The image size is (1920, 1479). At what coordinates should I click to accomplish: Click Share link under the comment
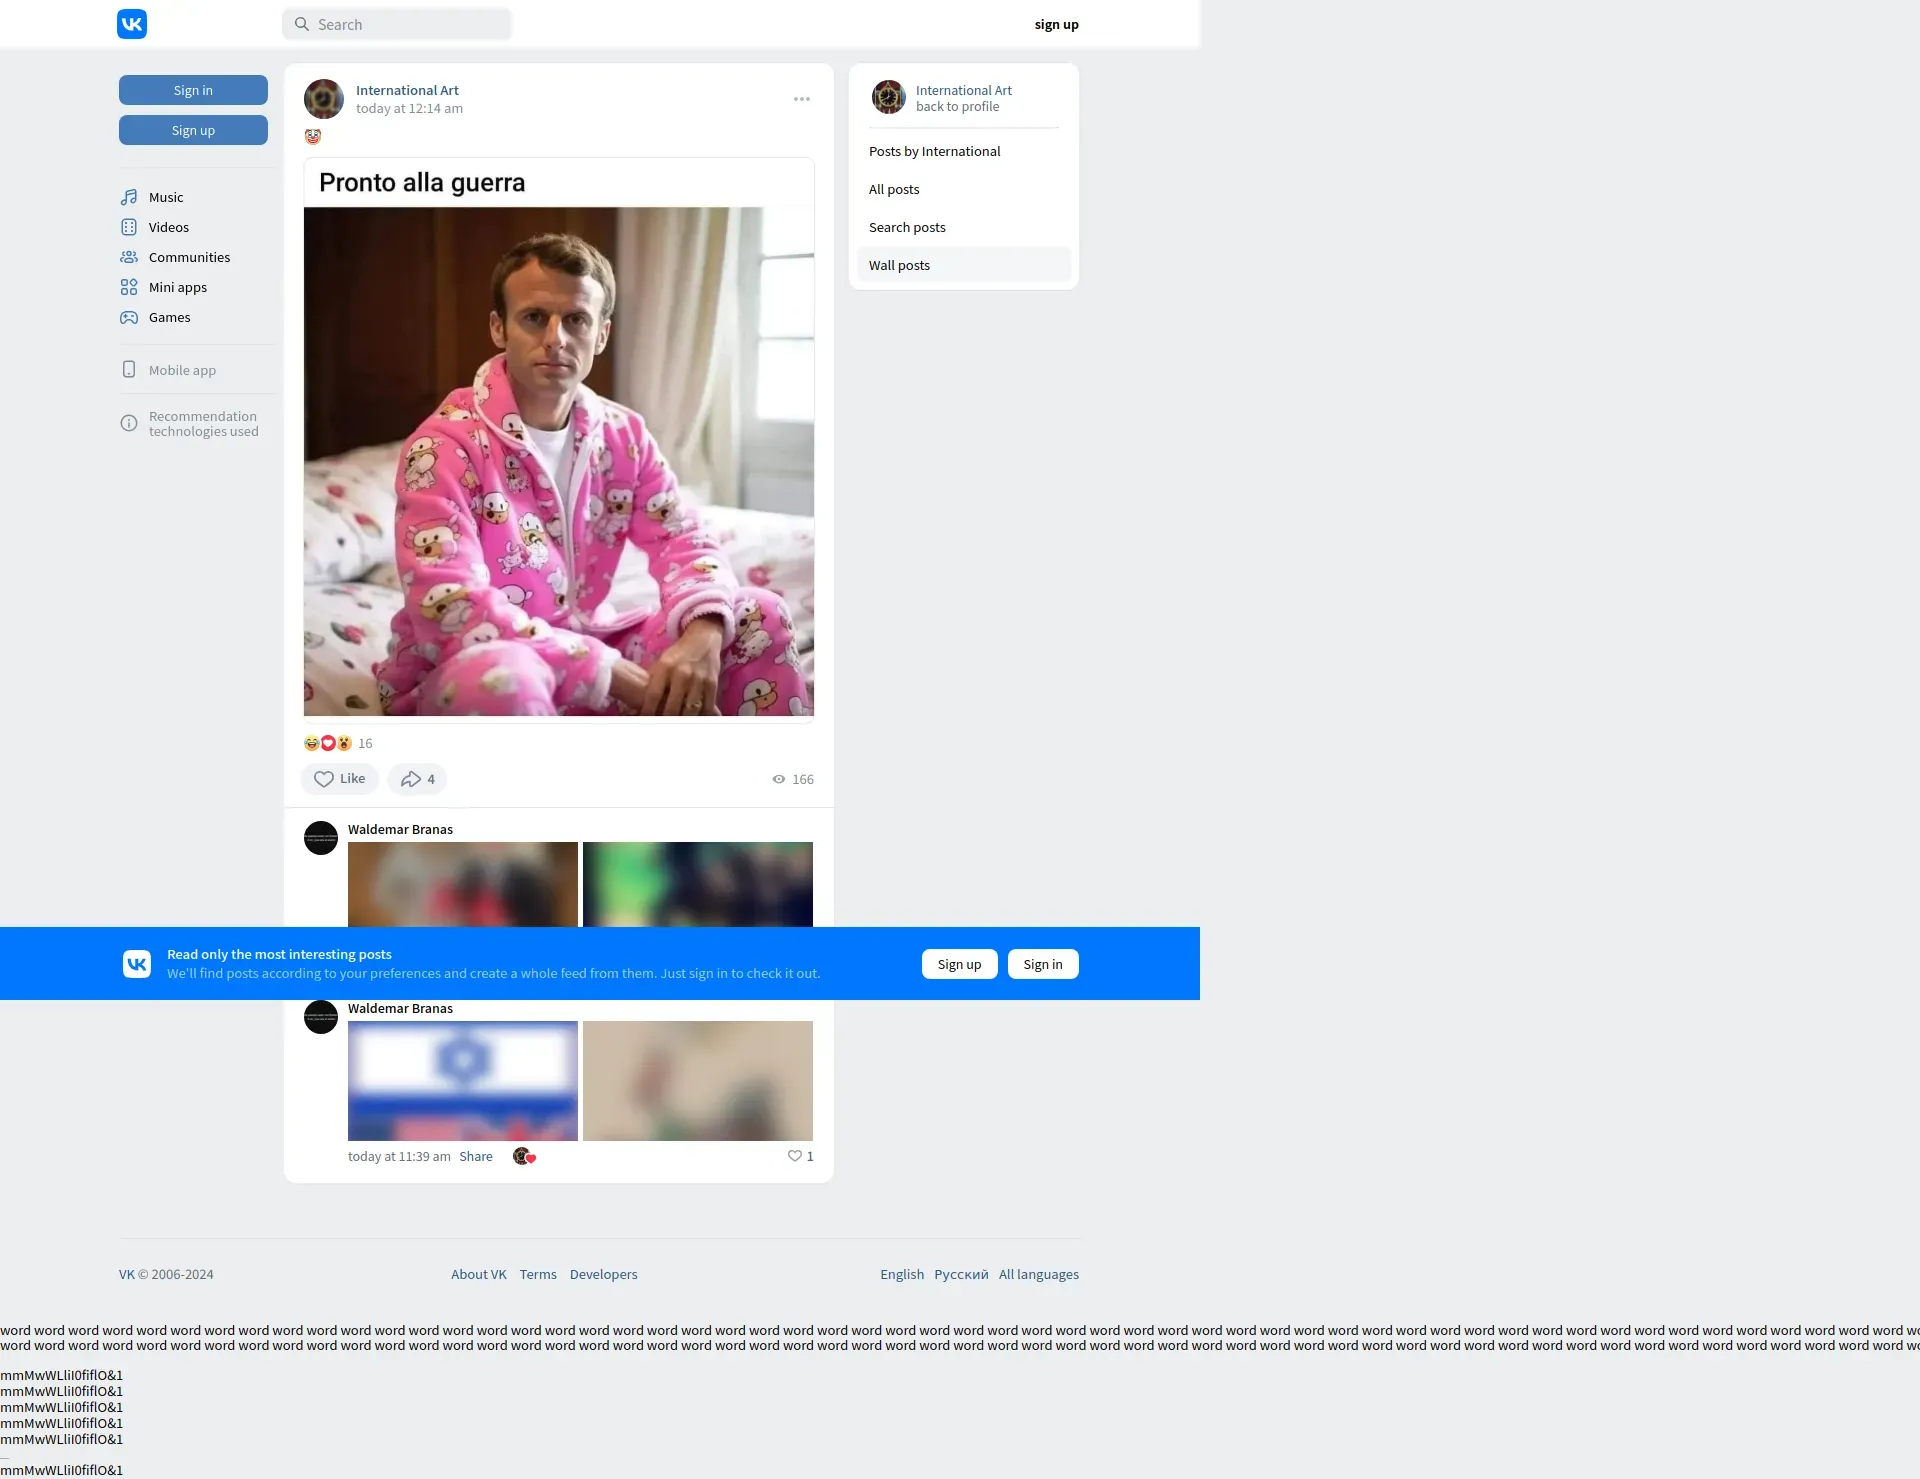point(476,1156)
